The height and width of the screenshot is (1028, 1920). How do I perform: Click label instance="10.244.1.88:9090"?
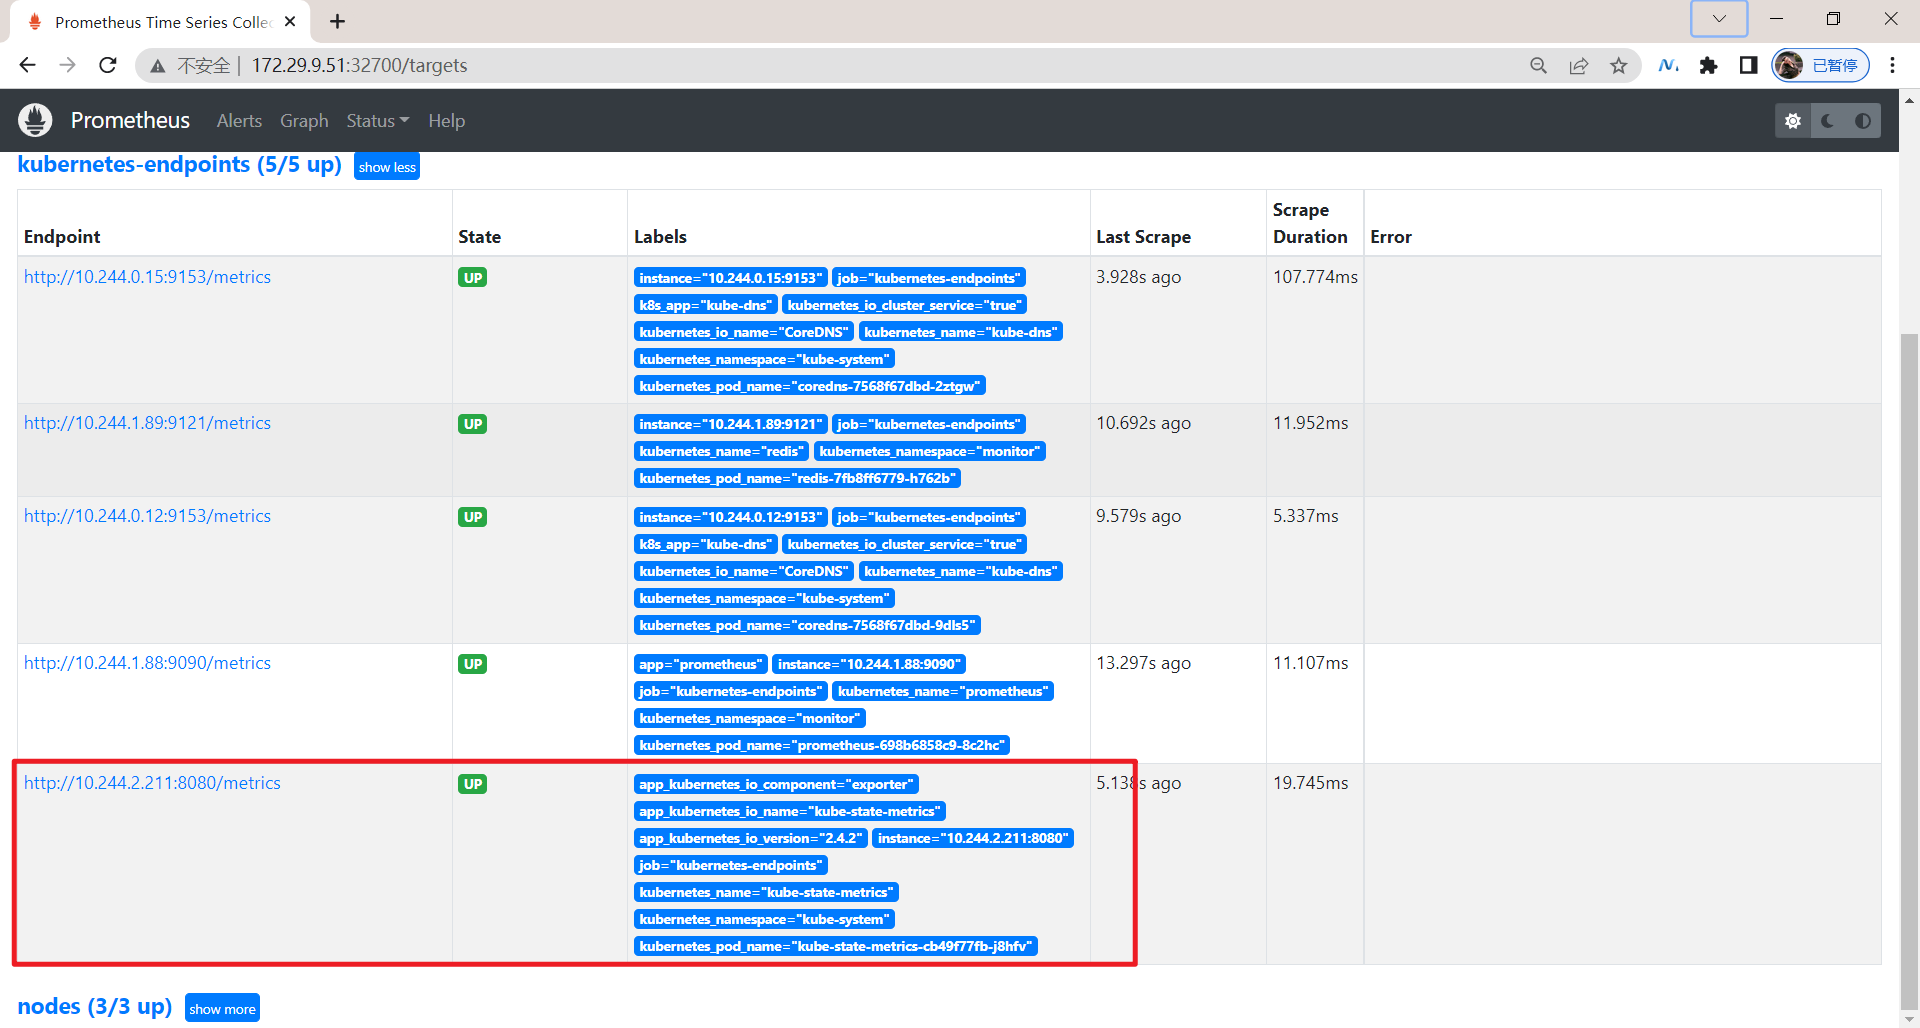click(869, 664)
